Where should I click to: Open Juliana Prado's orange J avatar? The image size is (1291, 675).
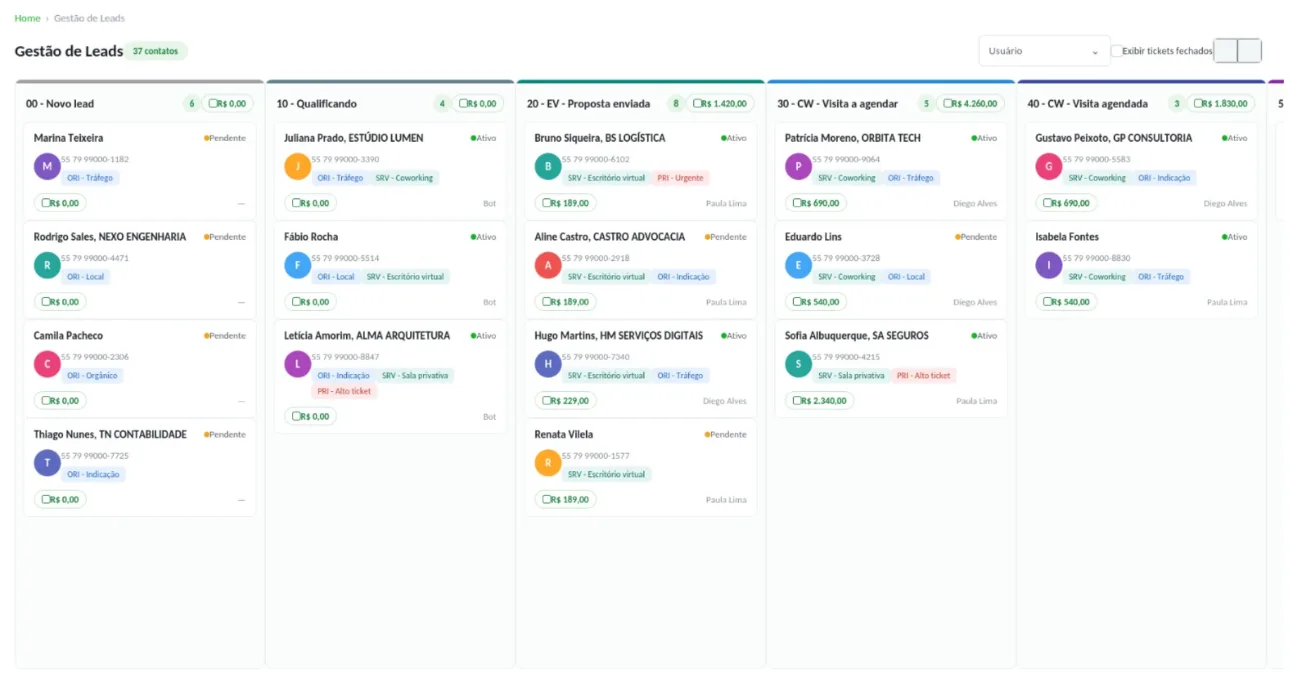(298, 167)
